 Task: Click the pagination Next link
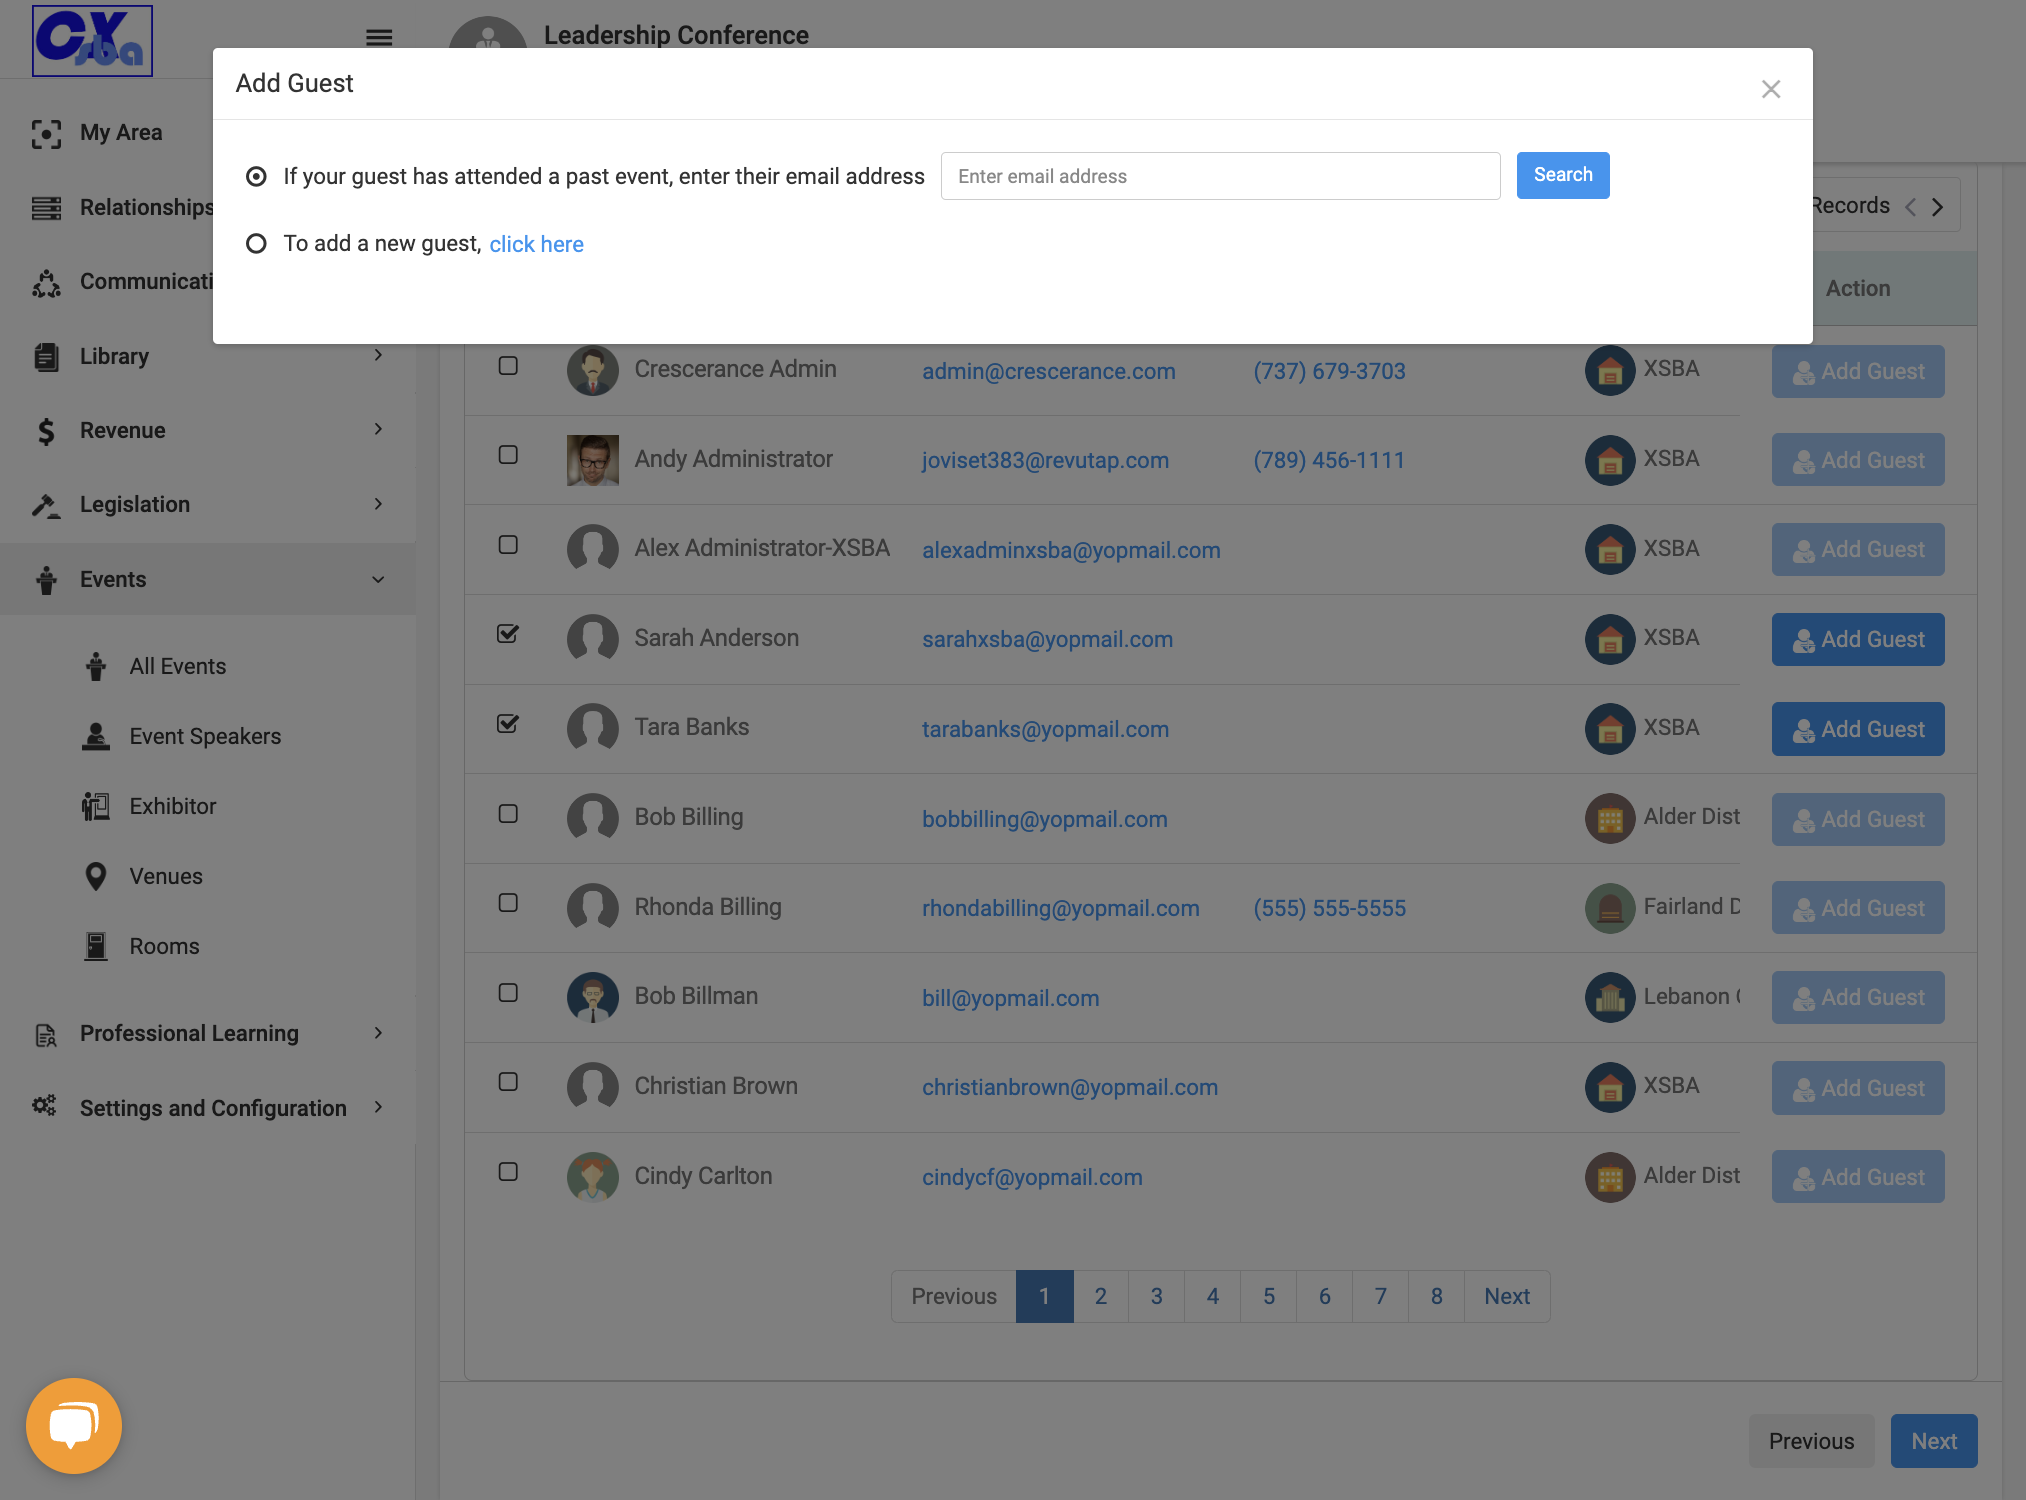point(1507,1297)
